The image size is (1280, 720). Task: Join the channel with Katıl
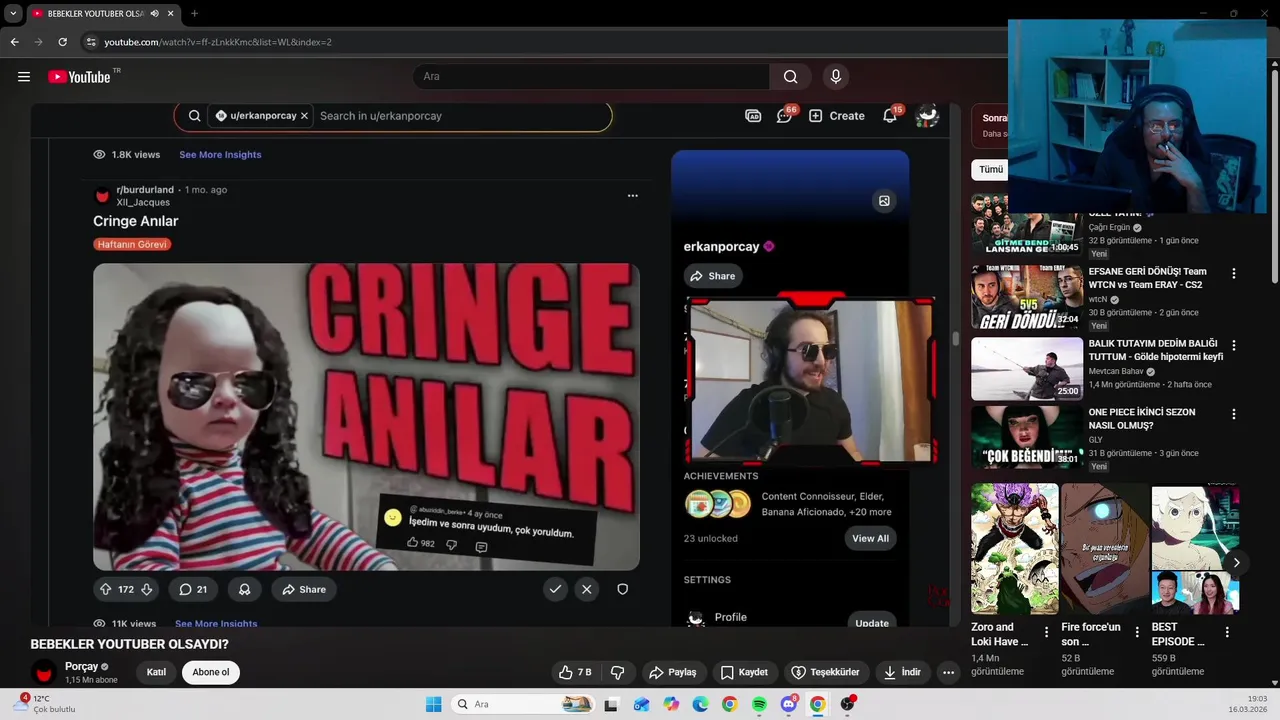pos(156,672)
